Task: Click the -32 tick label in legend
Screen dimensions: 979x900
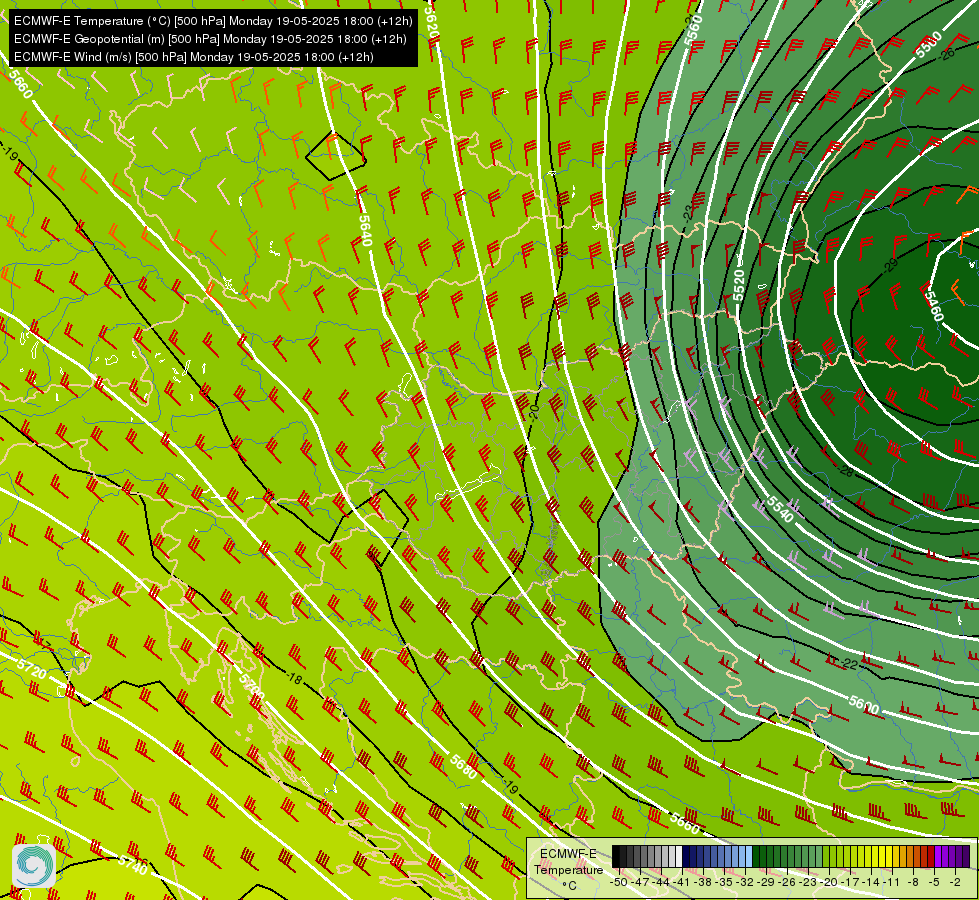Action: [745, 882]
